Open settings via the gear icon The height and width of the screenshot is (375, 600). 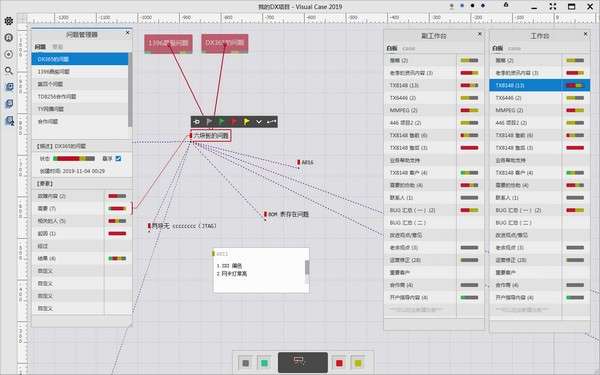(x=8, y=21)
